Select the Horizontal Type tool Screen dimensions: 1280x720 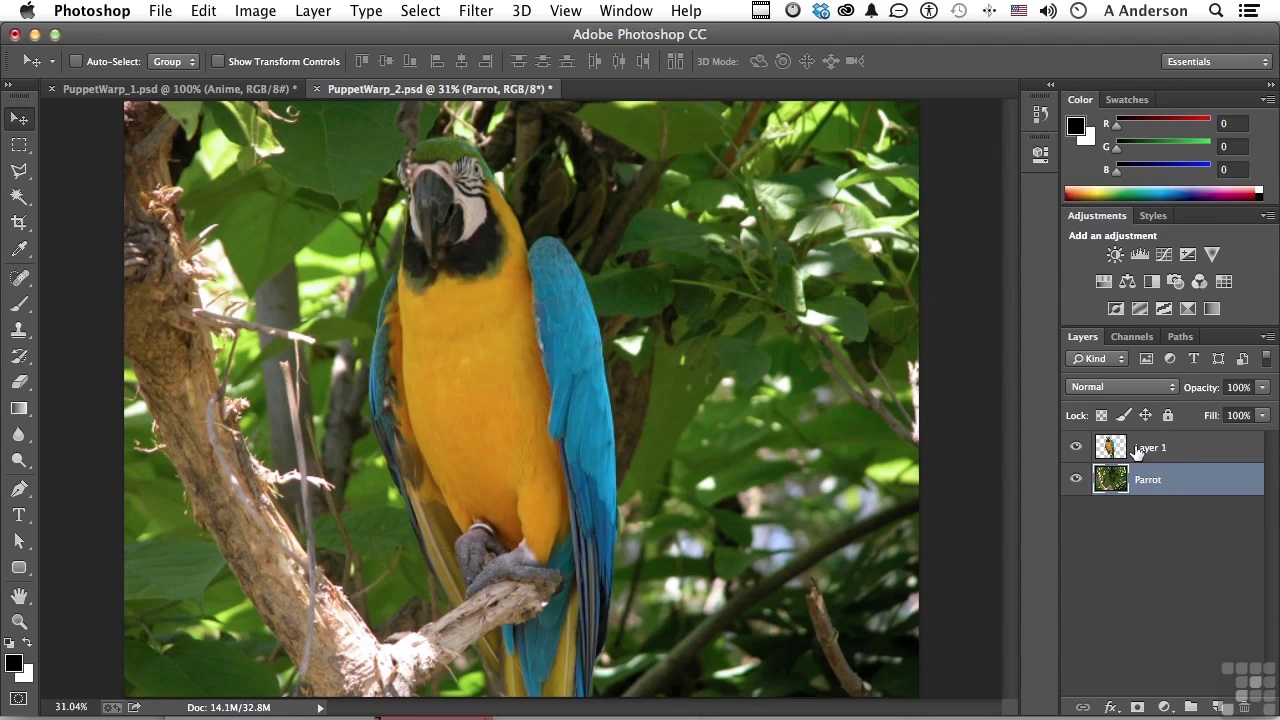19,514
